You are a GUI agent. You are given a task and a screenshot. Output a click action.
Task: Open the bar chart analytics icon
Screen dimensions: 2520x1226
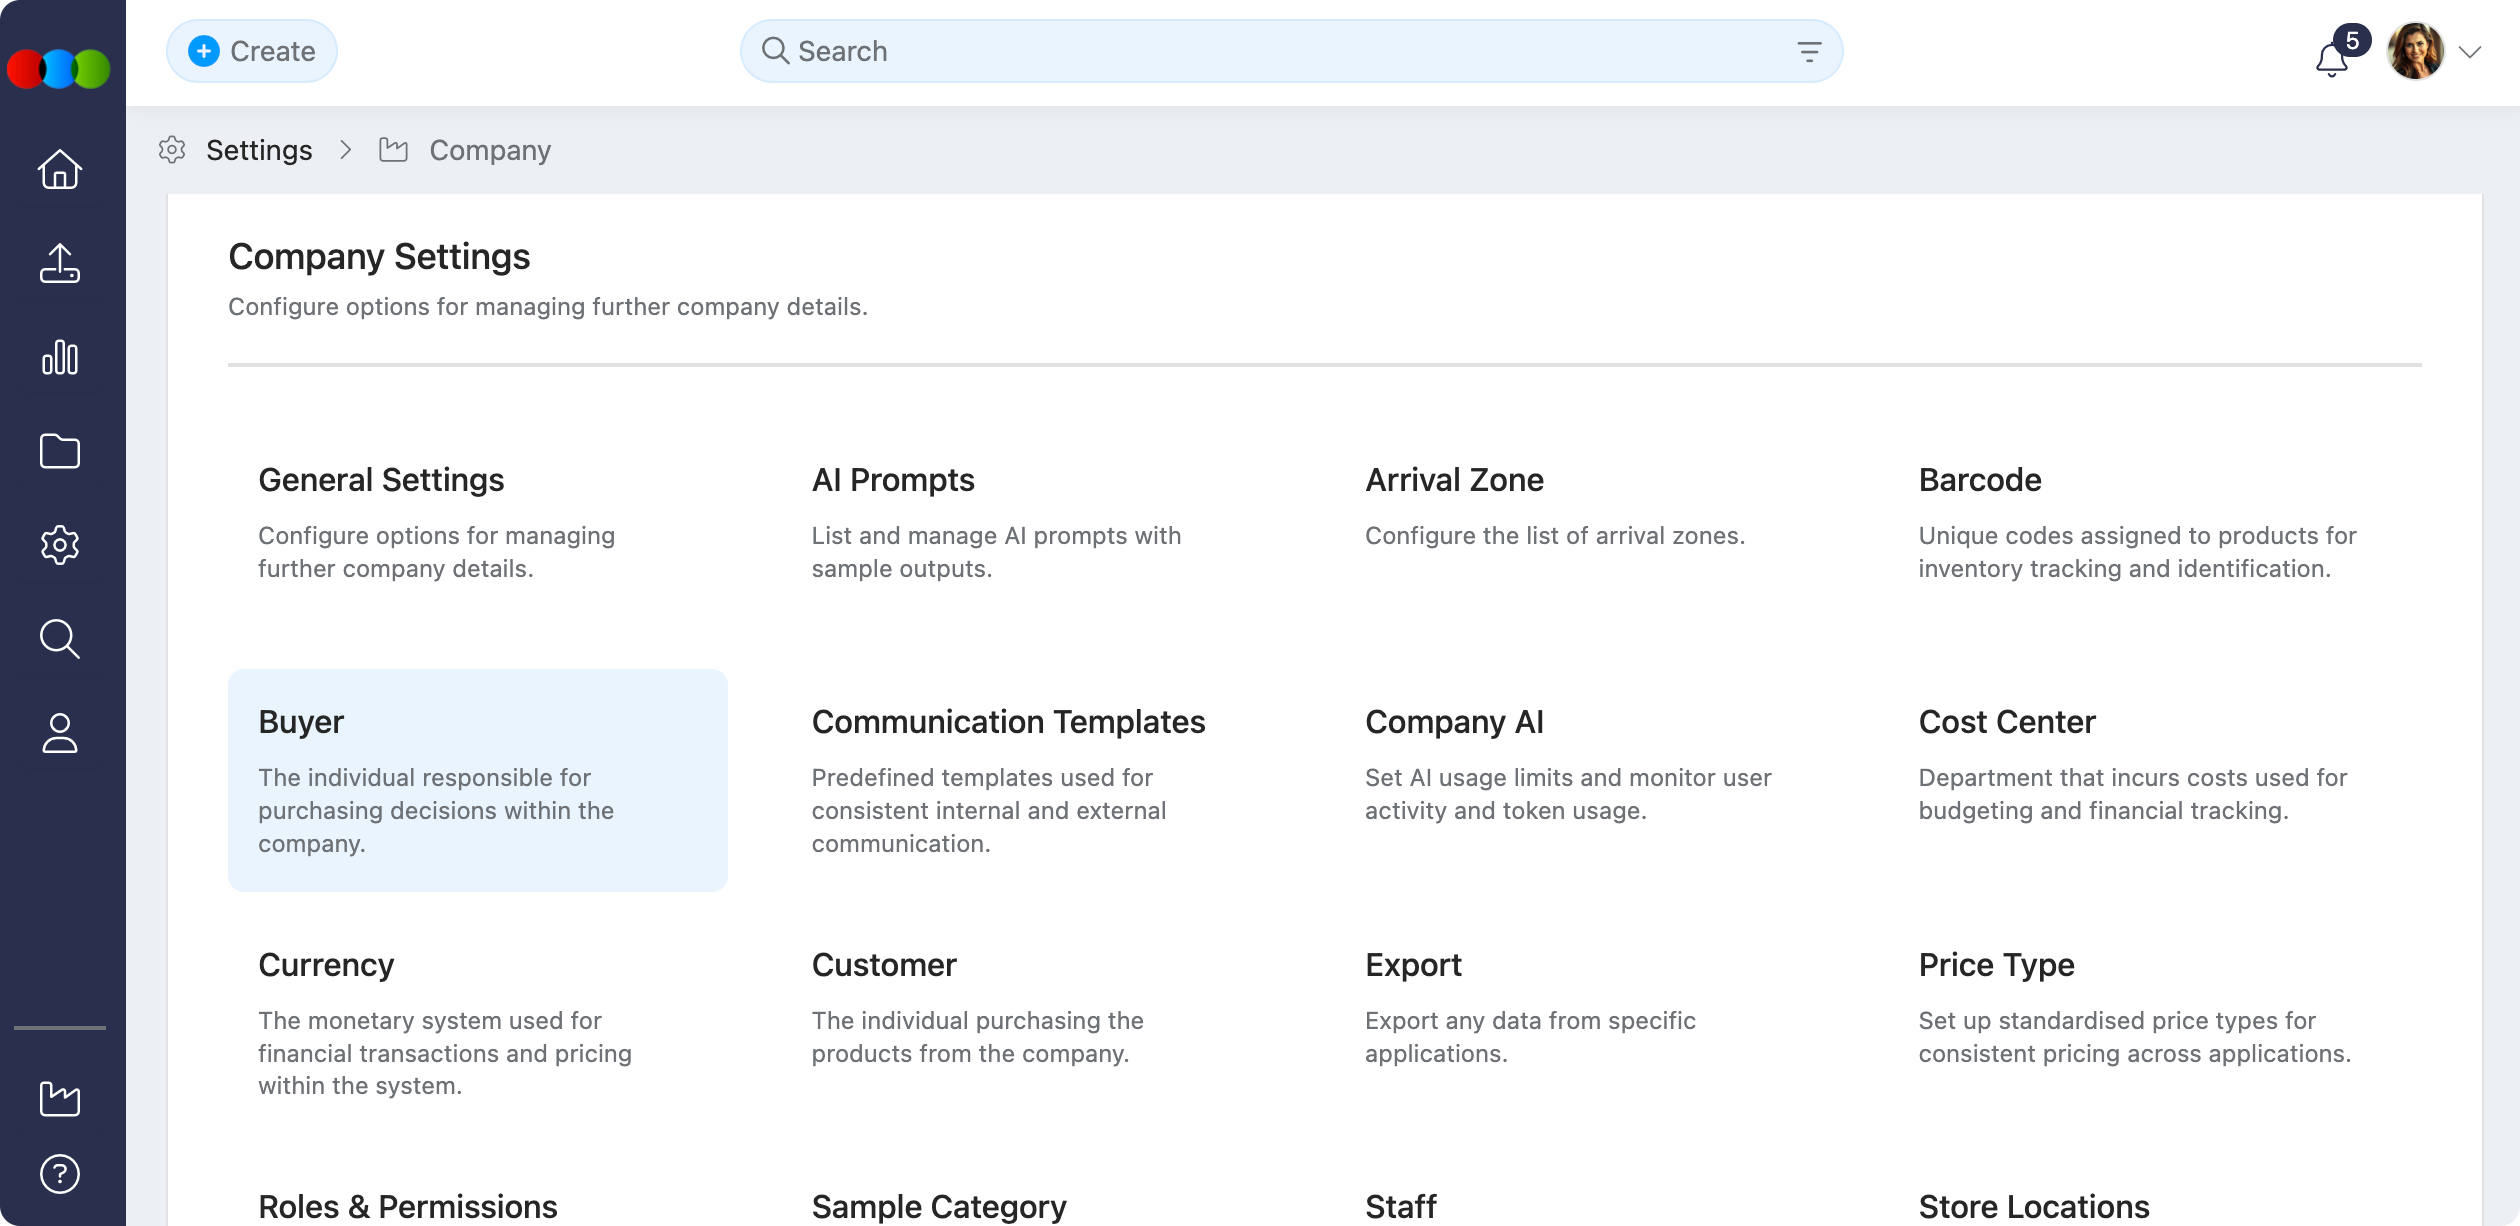point(60,357)
